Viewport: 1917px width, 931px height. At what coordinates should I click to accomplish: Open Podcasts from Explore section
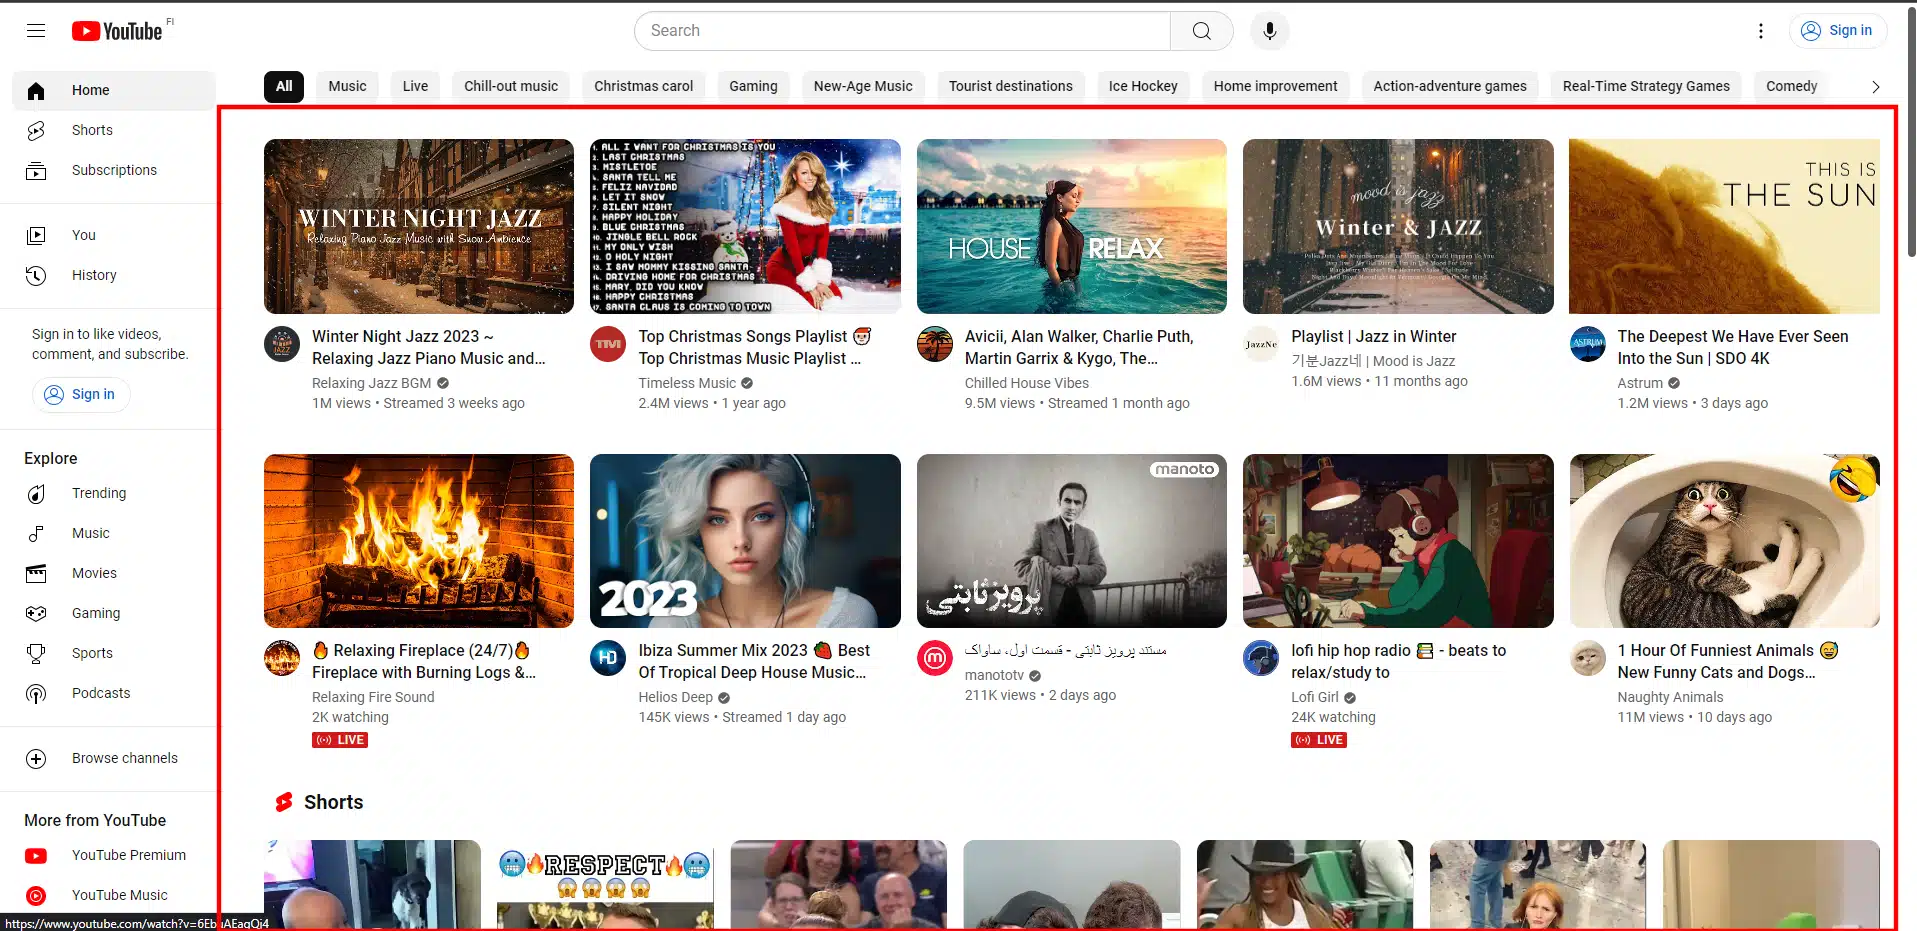(100, 693)
